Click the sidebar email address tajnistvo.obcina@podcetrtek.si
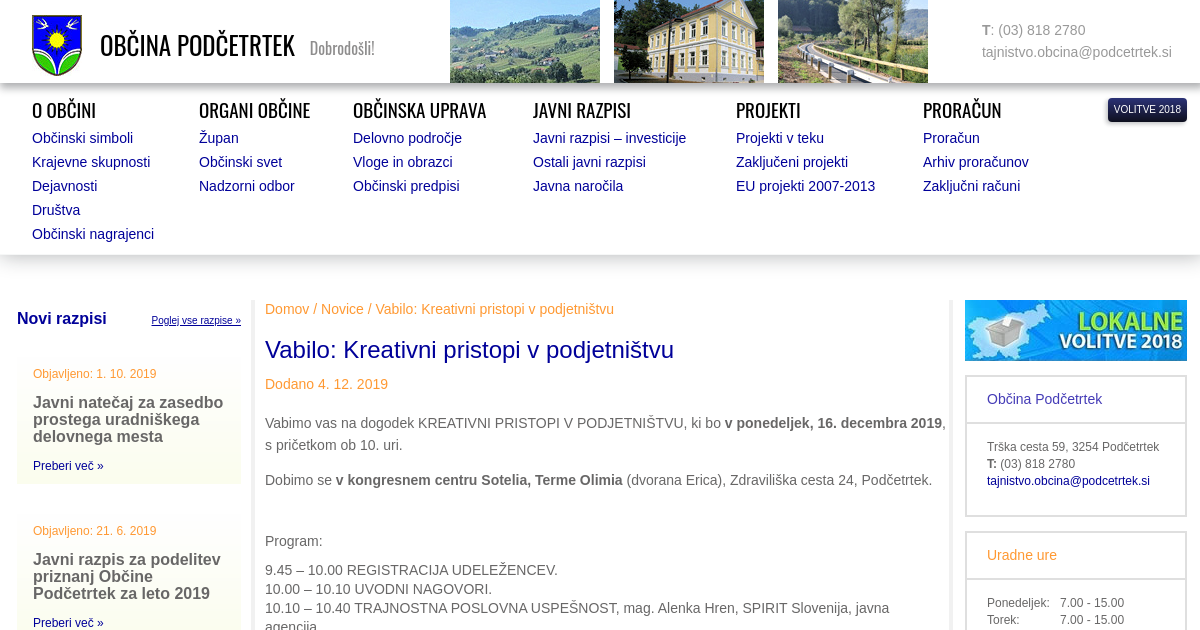This screenshot has height=630, width=1200. point(1068,481)
